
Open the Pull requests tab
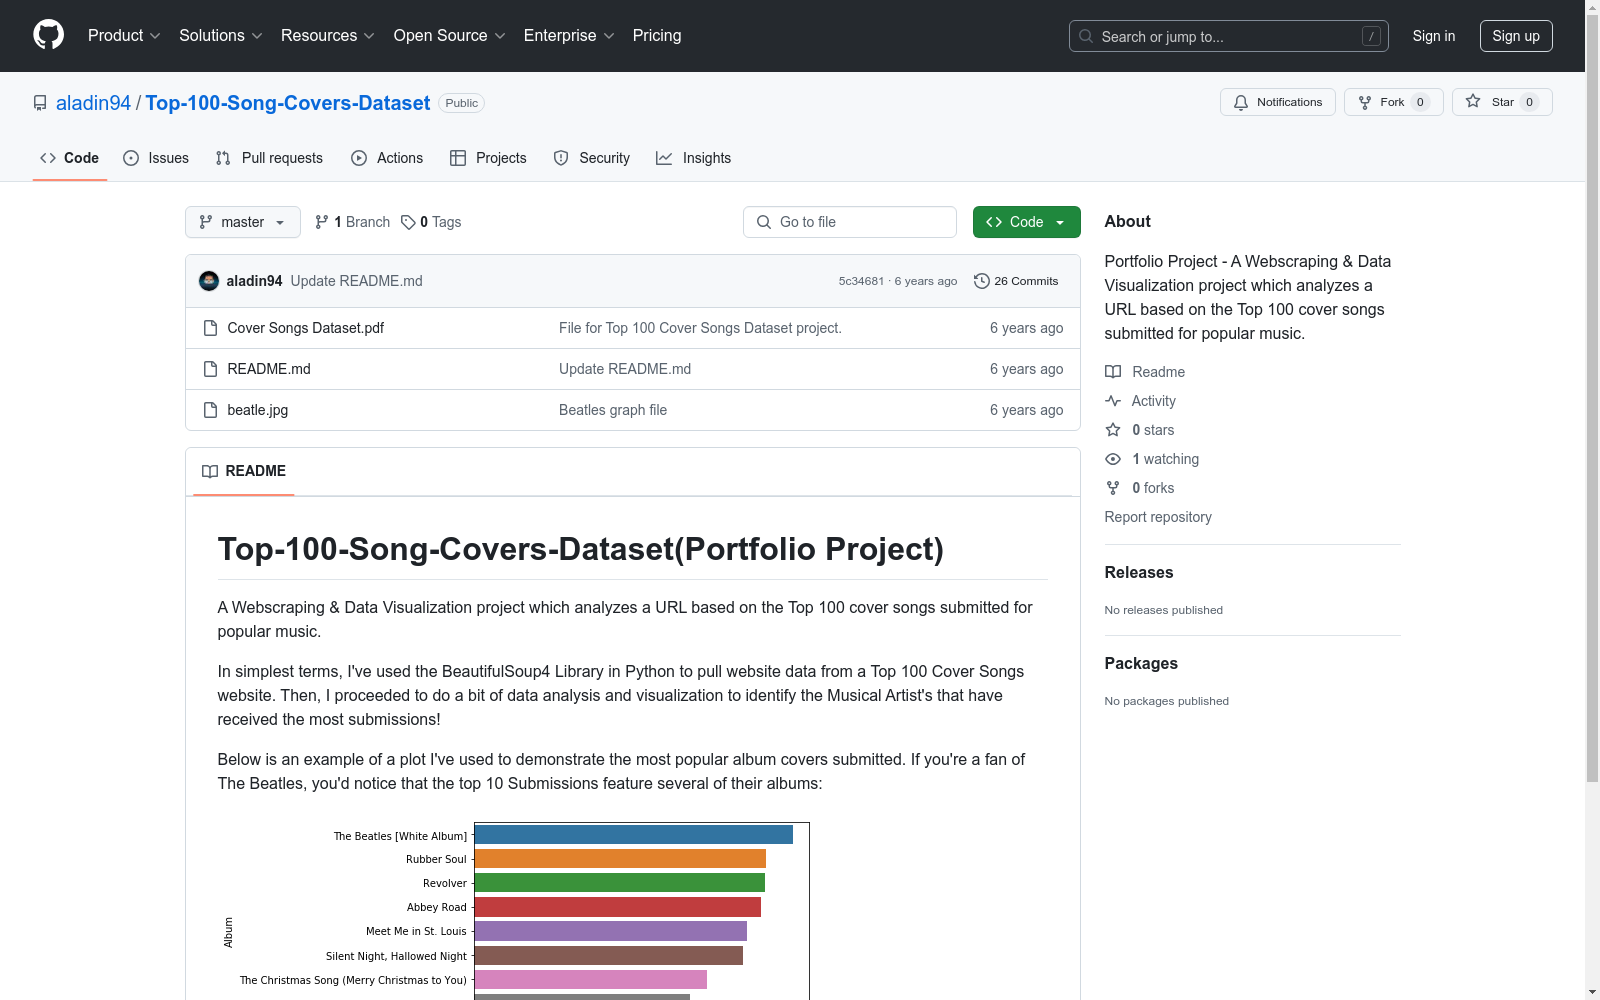(269, 158)
